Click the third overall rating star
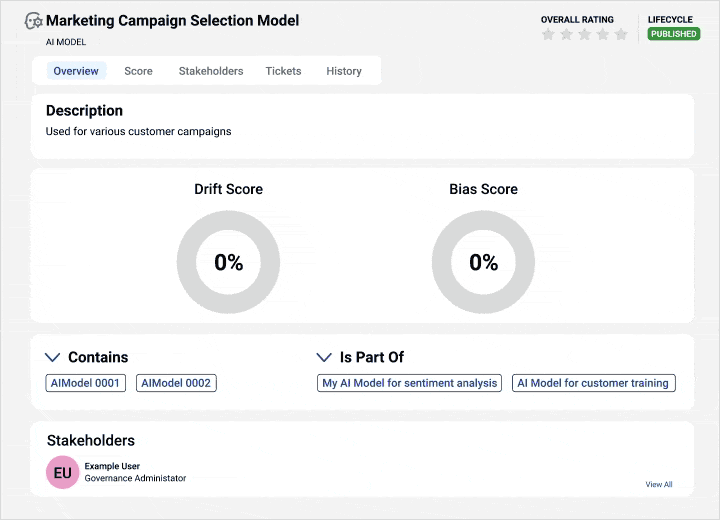This screenshot has width=720, height=520. pyautogui.click(x=584, y=34)
